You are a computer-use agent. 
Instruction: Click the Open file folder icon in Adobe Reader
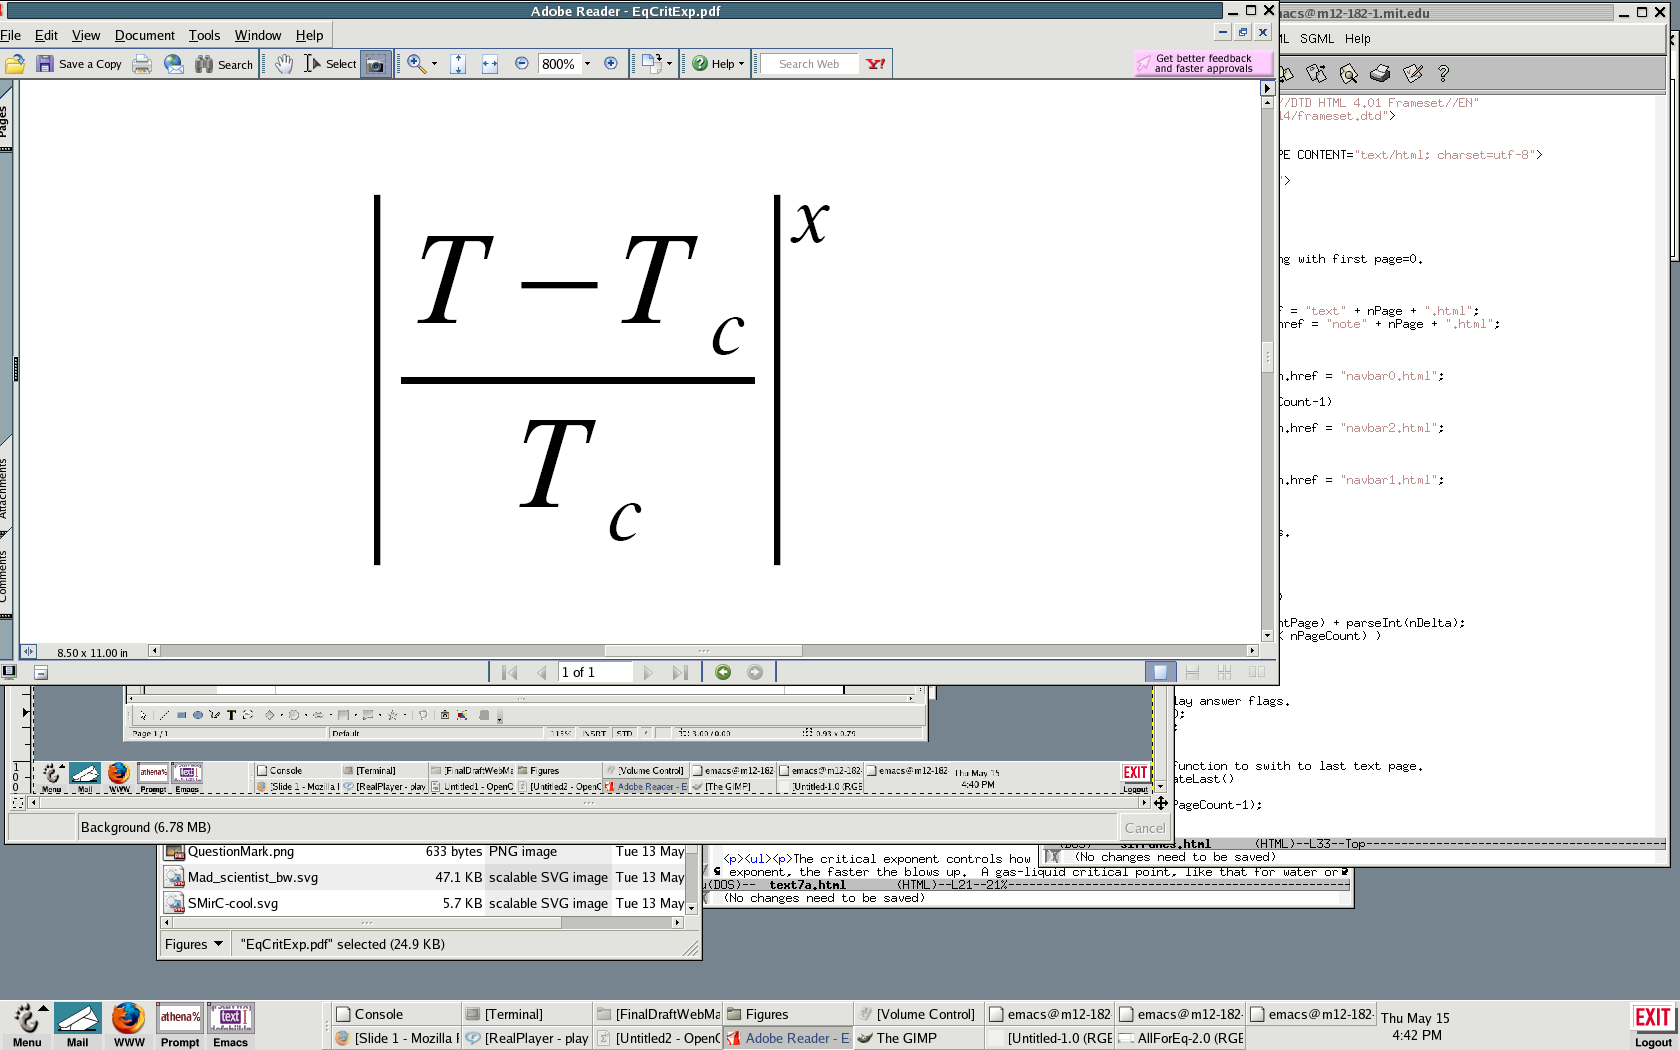point(14,64)
